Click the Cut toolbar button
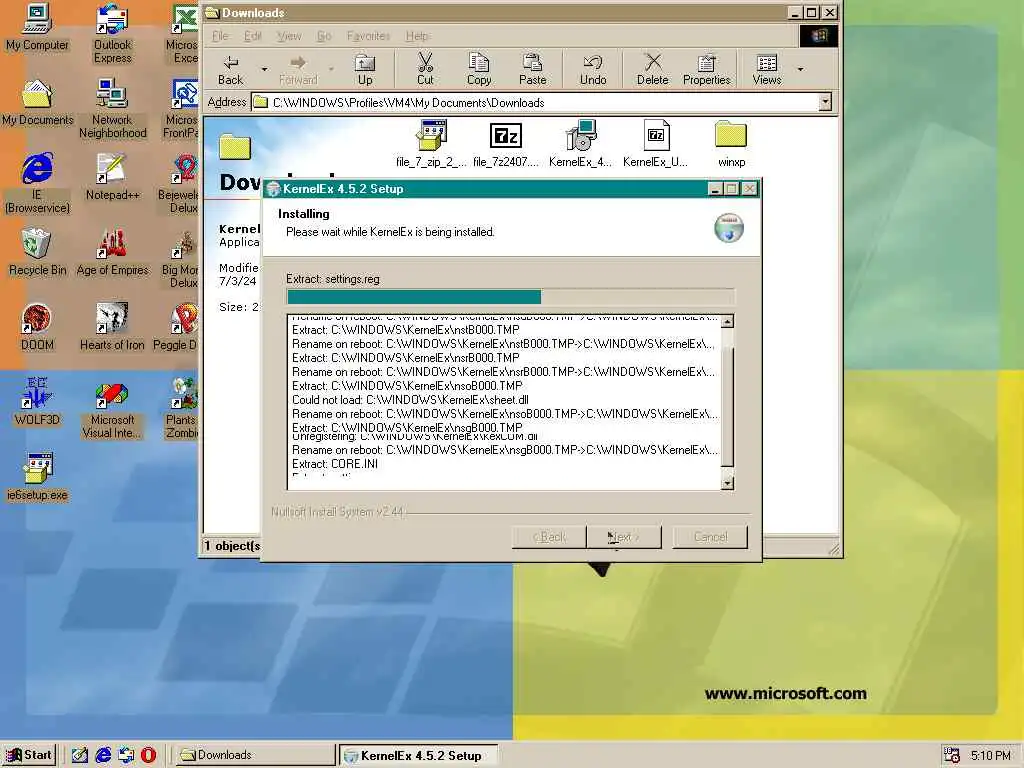This screenshot has width=1024, height=768. point(425,70)
